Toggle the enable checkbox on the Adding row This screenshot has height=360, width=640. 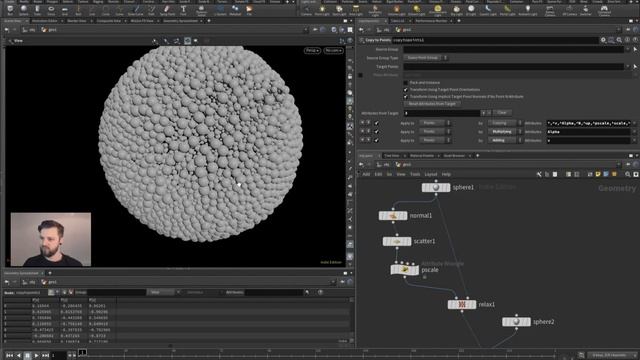coord(376,140)
